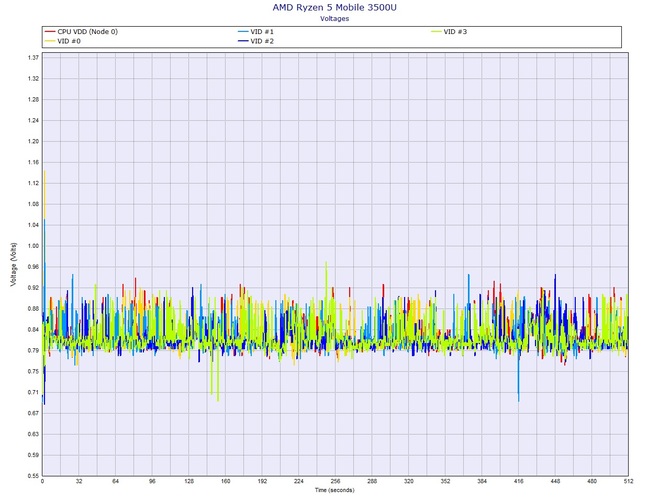Click the chart title AMD Ryzen 5 Mobile 3500U
This screenshot has height=502, width=670.
pyautogui.click(x=335, y=7)
